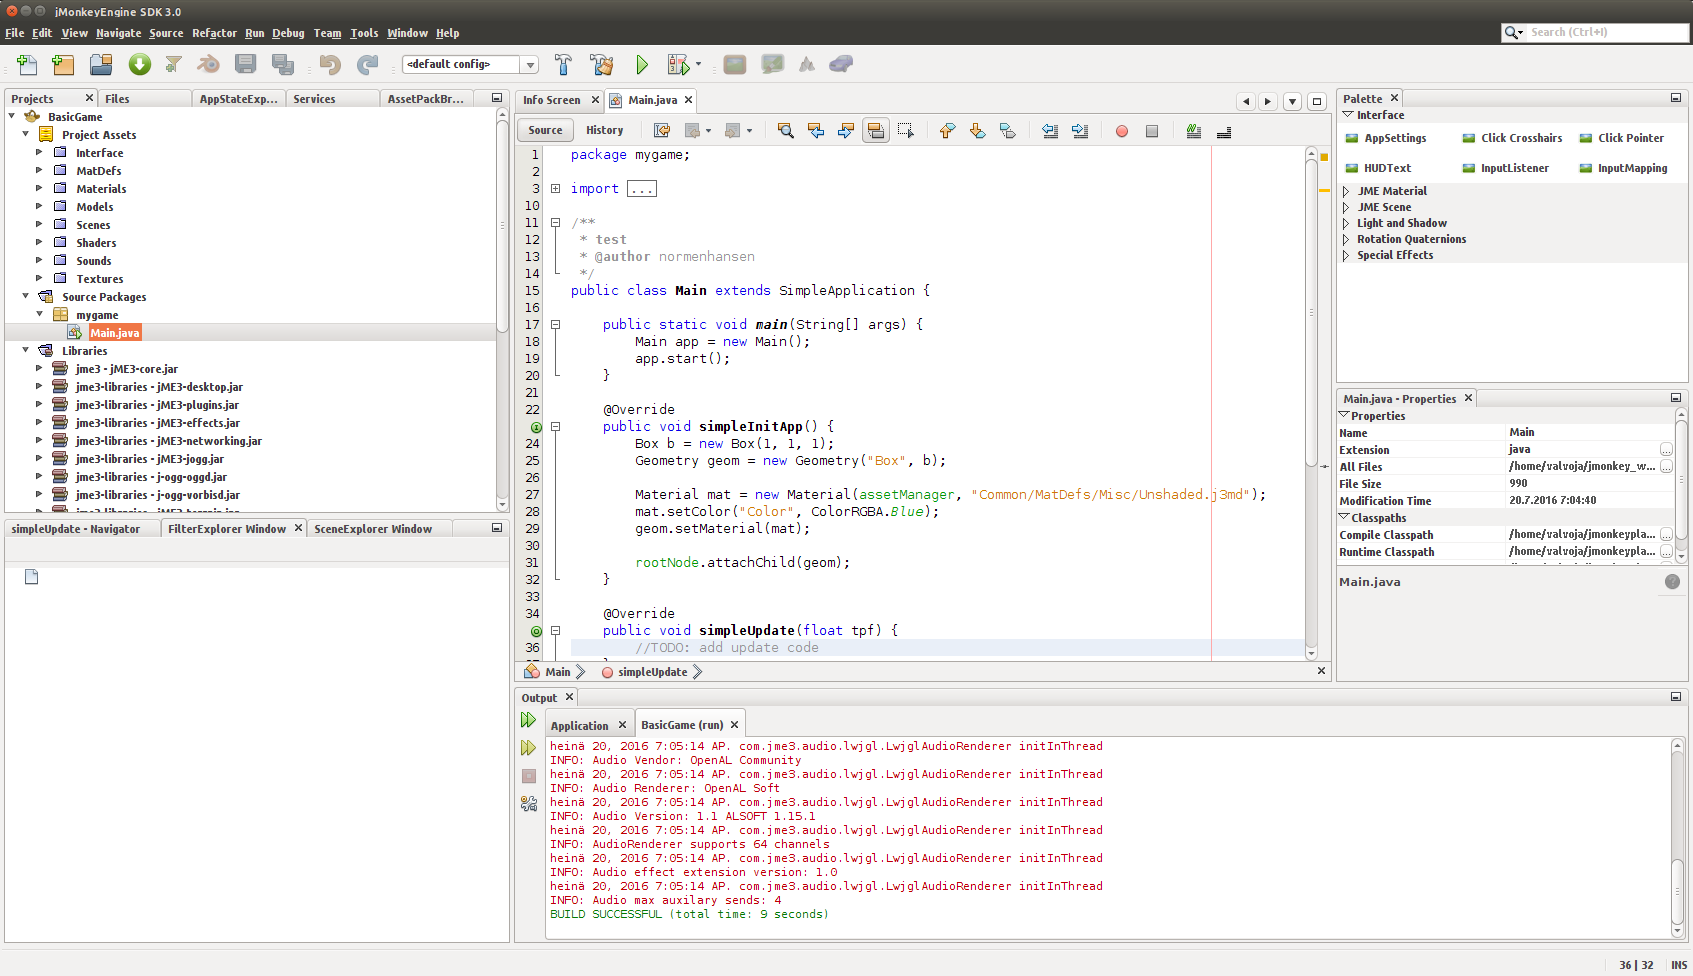1693x976 pixels.
Task: Click the Shift Line Right icon
Action: click(x=1080, y=131)
